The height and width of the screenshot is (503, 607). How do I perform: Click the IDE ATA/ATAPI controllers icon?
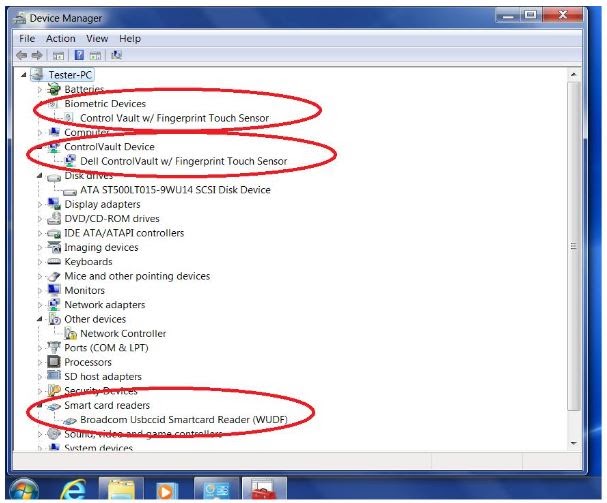point(54,233)
